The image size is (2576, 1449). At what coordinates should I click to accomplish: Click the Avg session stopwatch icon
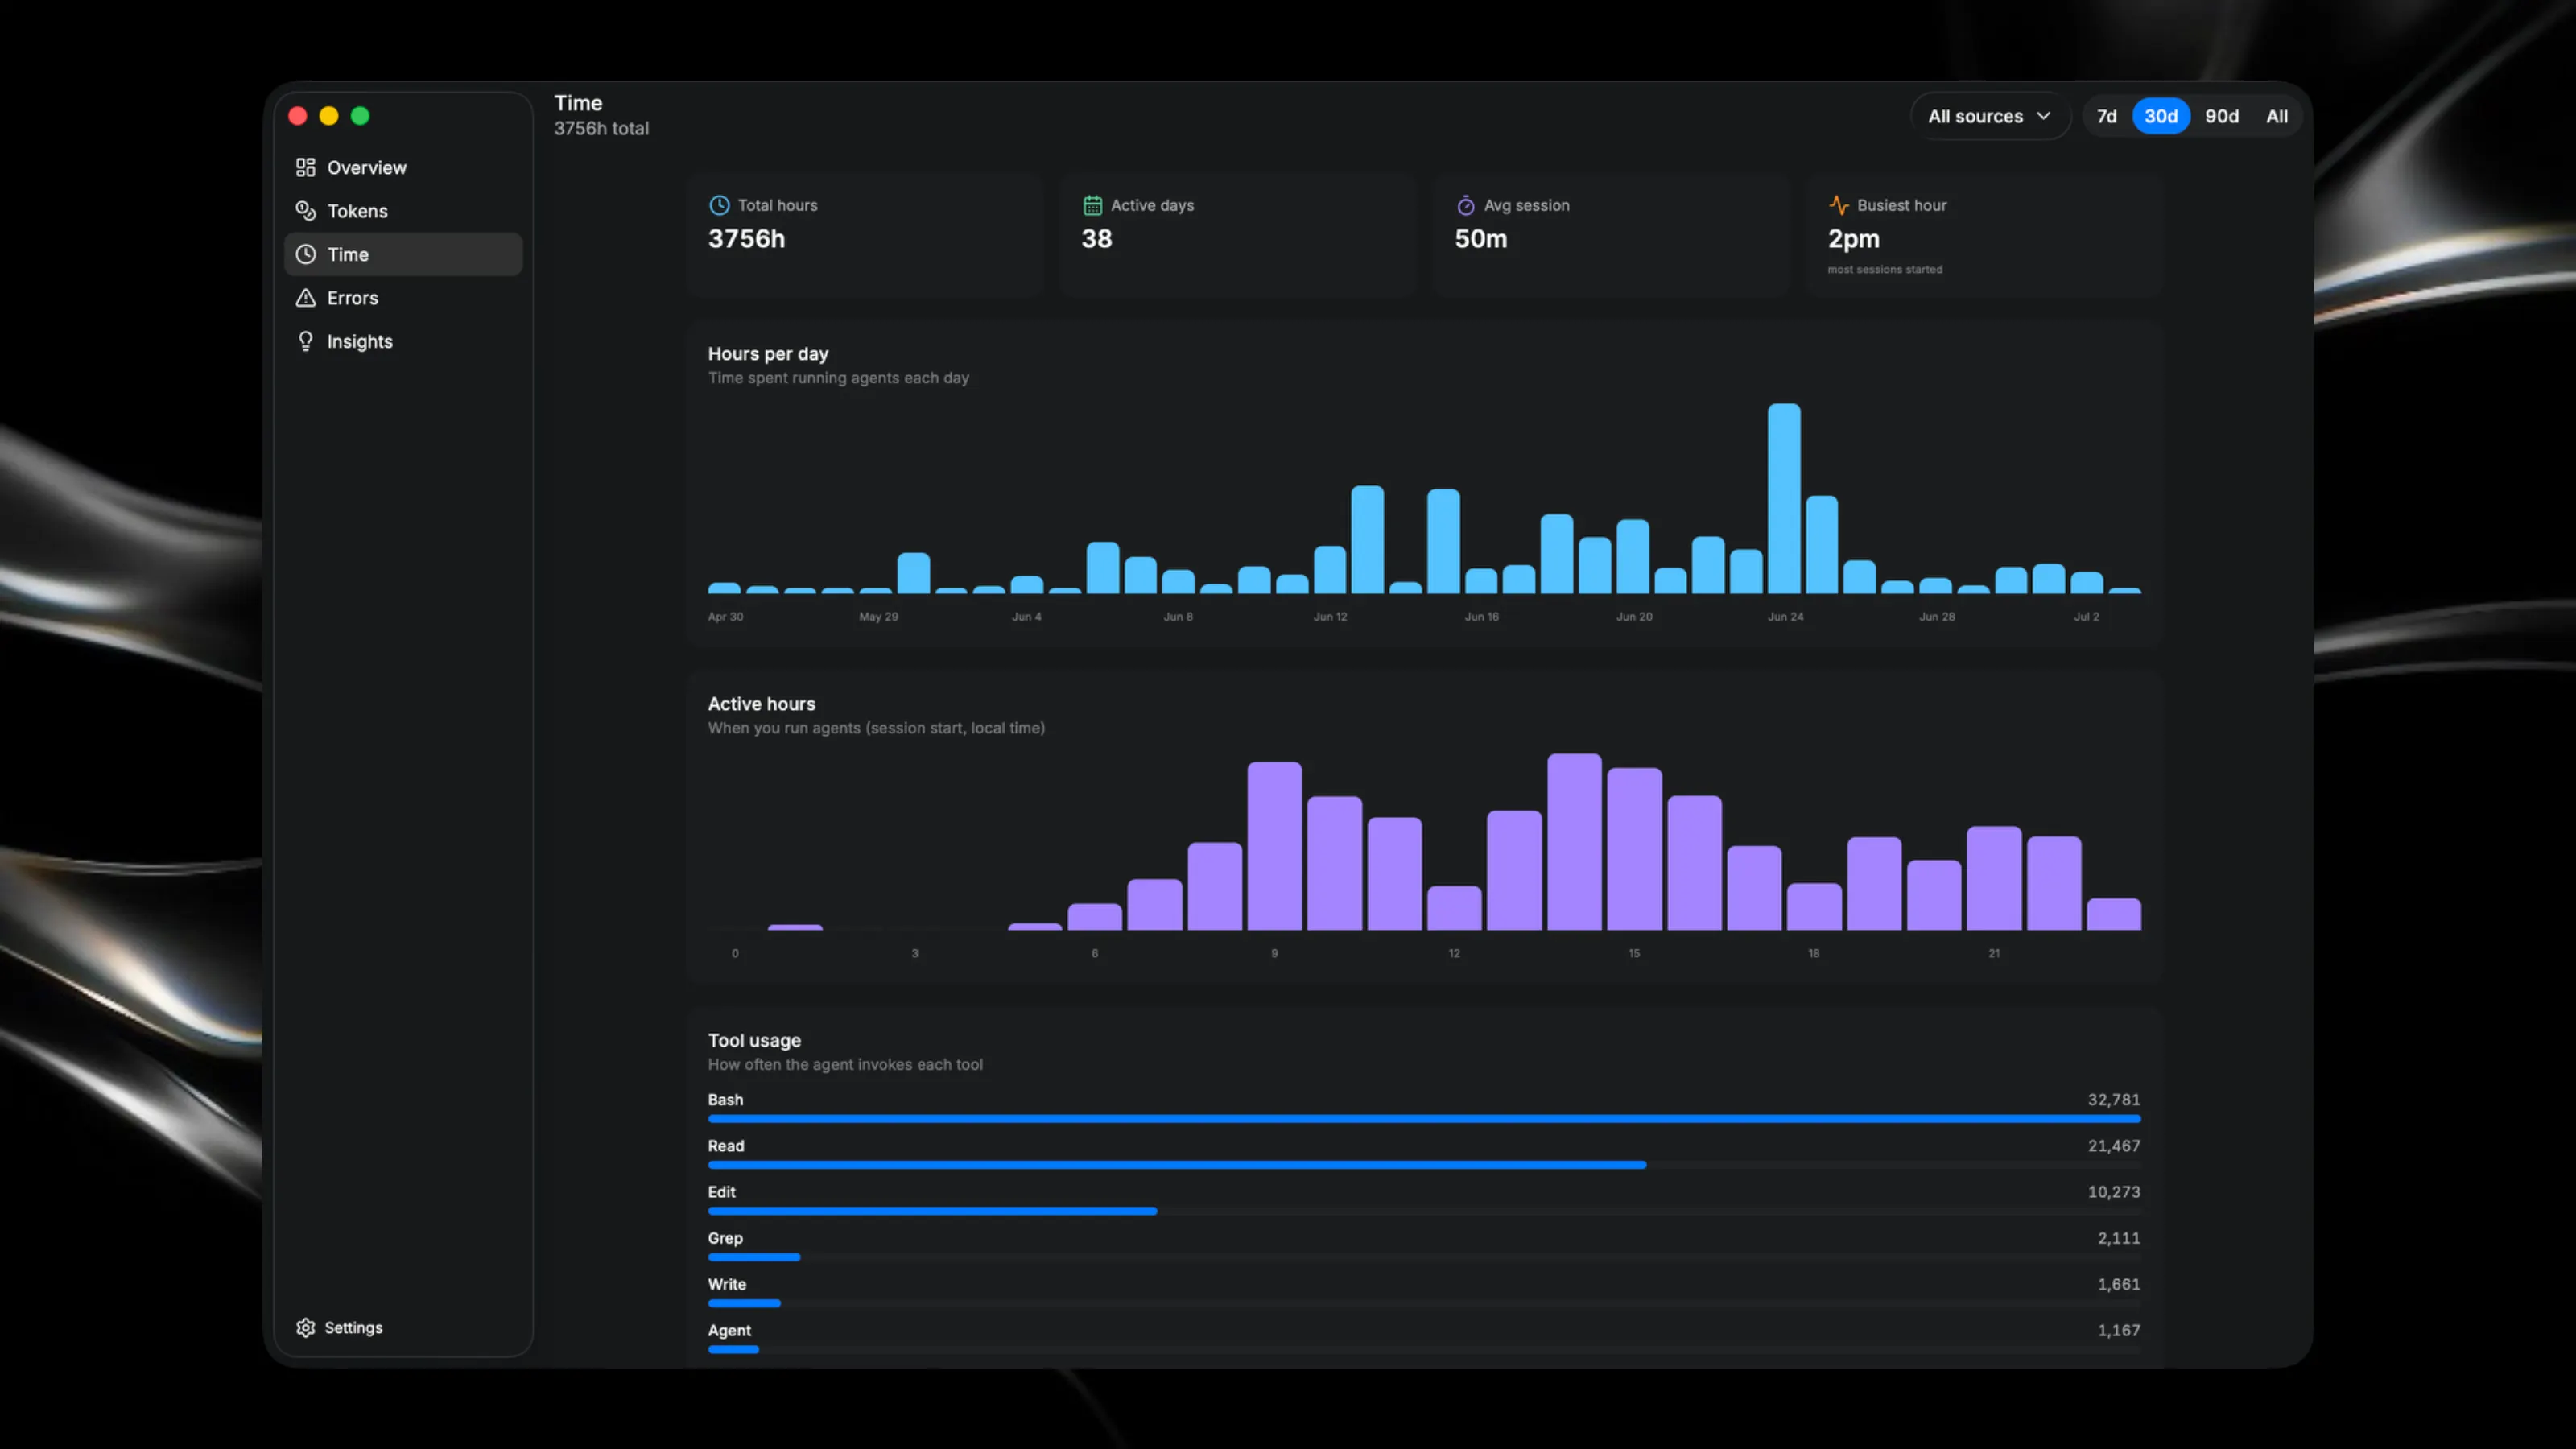click(x=1465, y=205)
